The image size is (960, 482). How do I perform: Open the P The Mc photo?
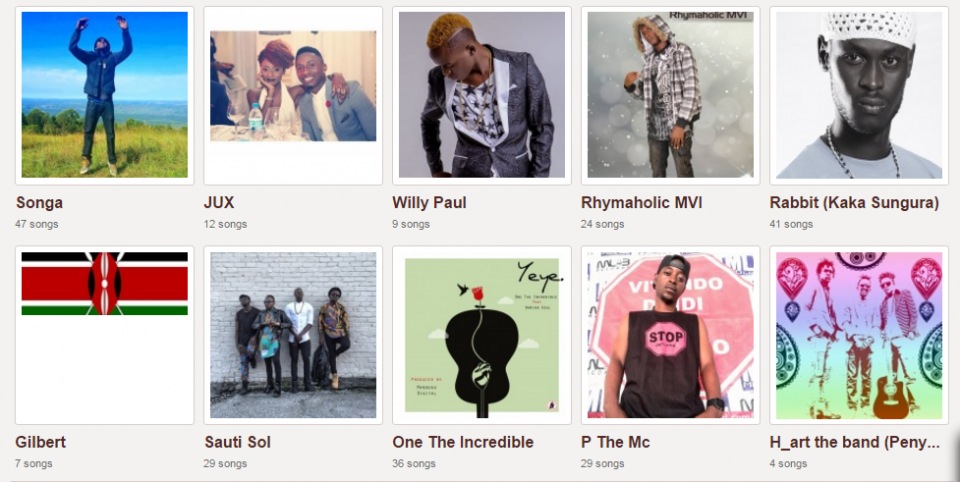[670, 335]
